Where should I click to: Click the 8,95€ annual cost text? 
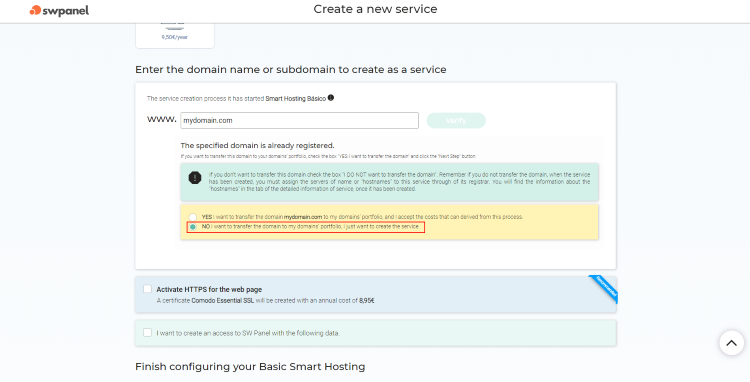[367, 301]
